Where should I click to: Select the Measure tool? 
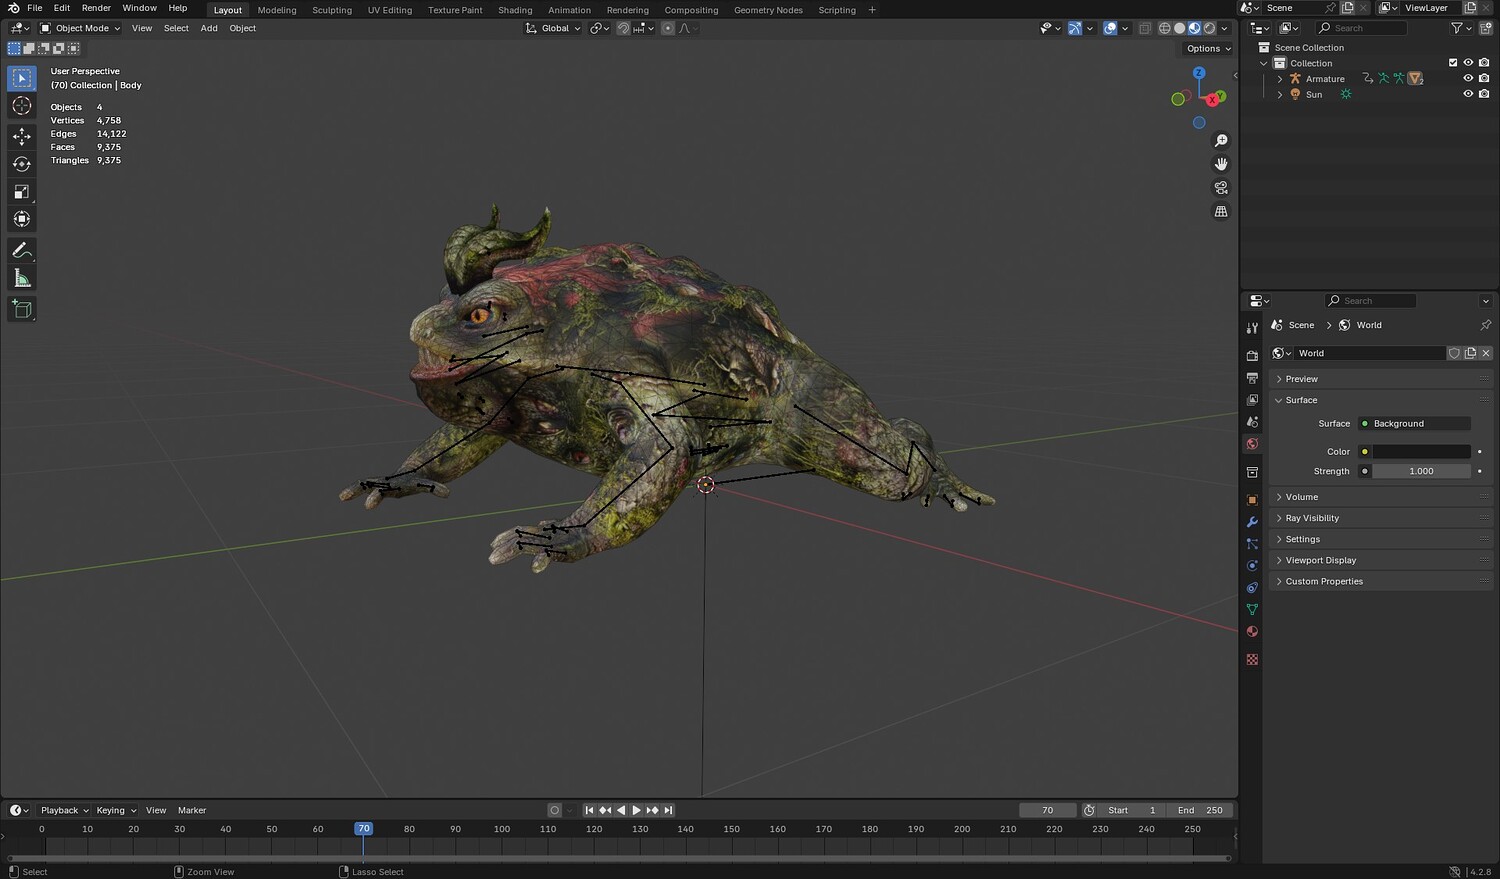22,279
